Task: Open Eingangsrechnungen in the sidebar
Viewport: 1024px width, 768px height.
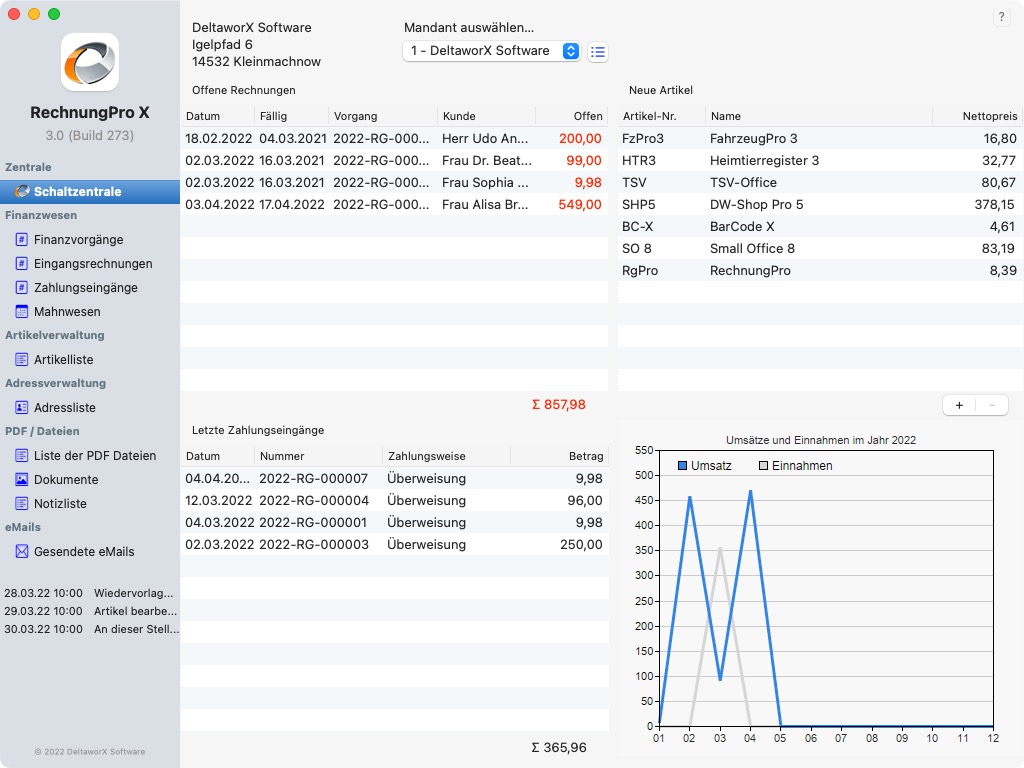Action: point(92,264)
